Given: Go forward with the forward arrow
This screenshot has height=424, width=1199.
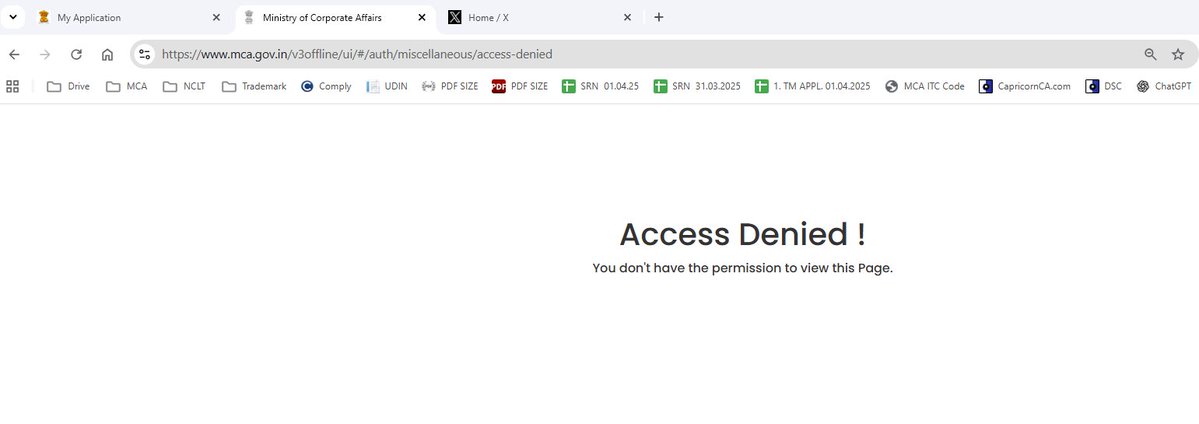Looking at the screenshot, I should click(x=45, y=54).
